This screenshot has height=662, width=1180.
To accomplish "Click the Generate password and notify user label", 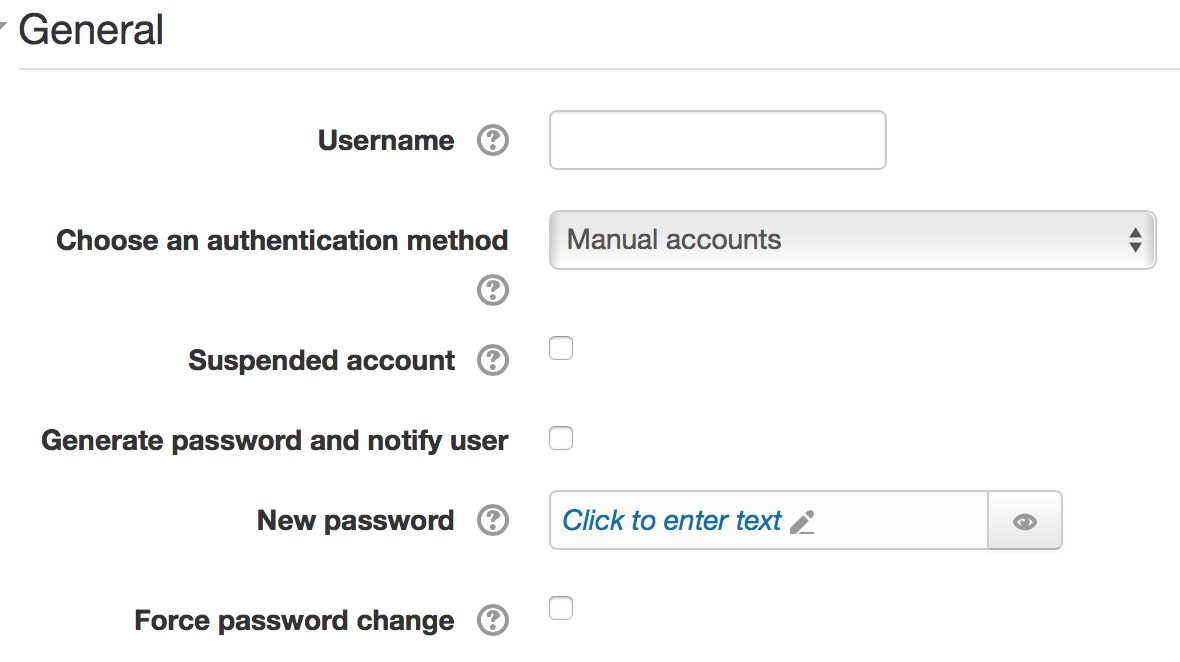I will coord(275,440).
